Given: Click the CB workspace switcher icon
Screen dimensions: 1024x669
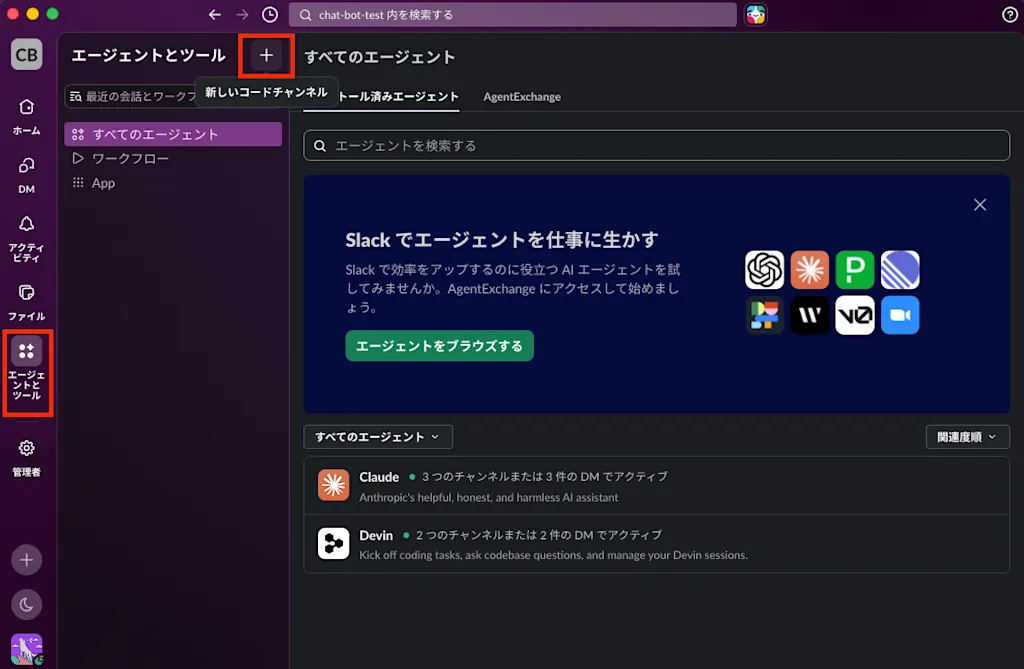Looking at the screenshot, I should point(26,54).
